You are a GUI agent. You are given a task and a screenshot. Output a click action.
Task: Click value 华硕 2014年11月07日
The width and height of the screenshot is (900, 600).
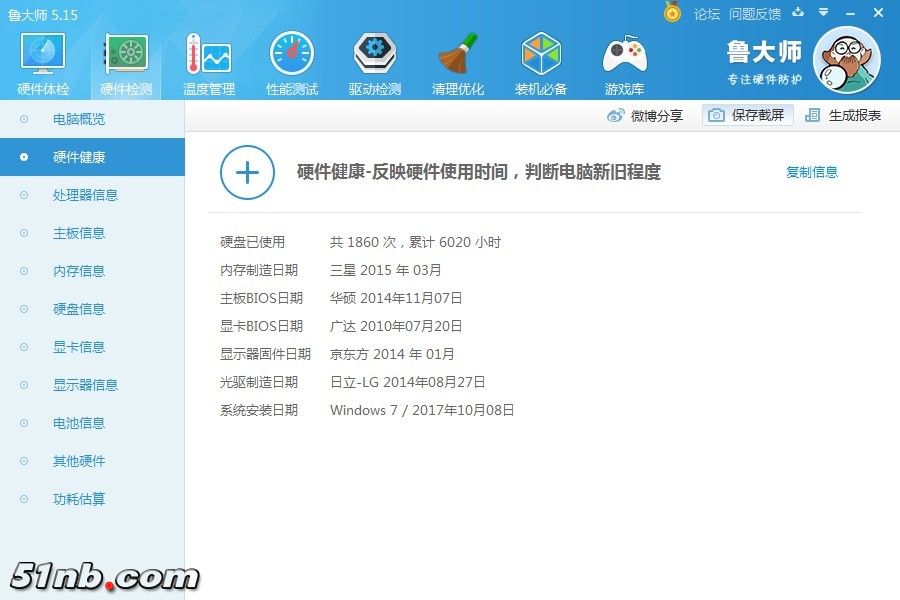pos(395,298)
